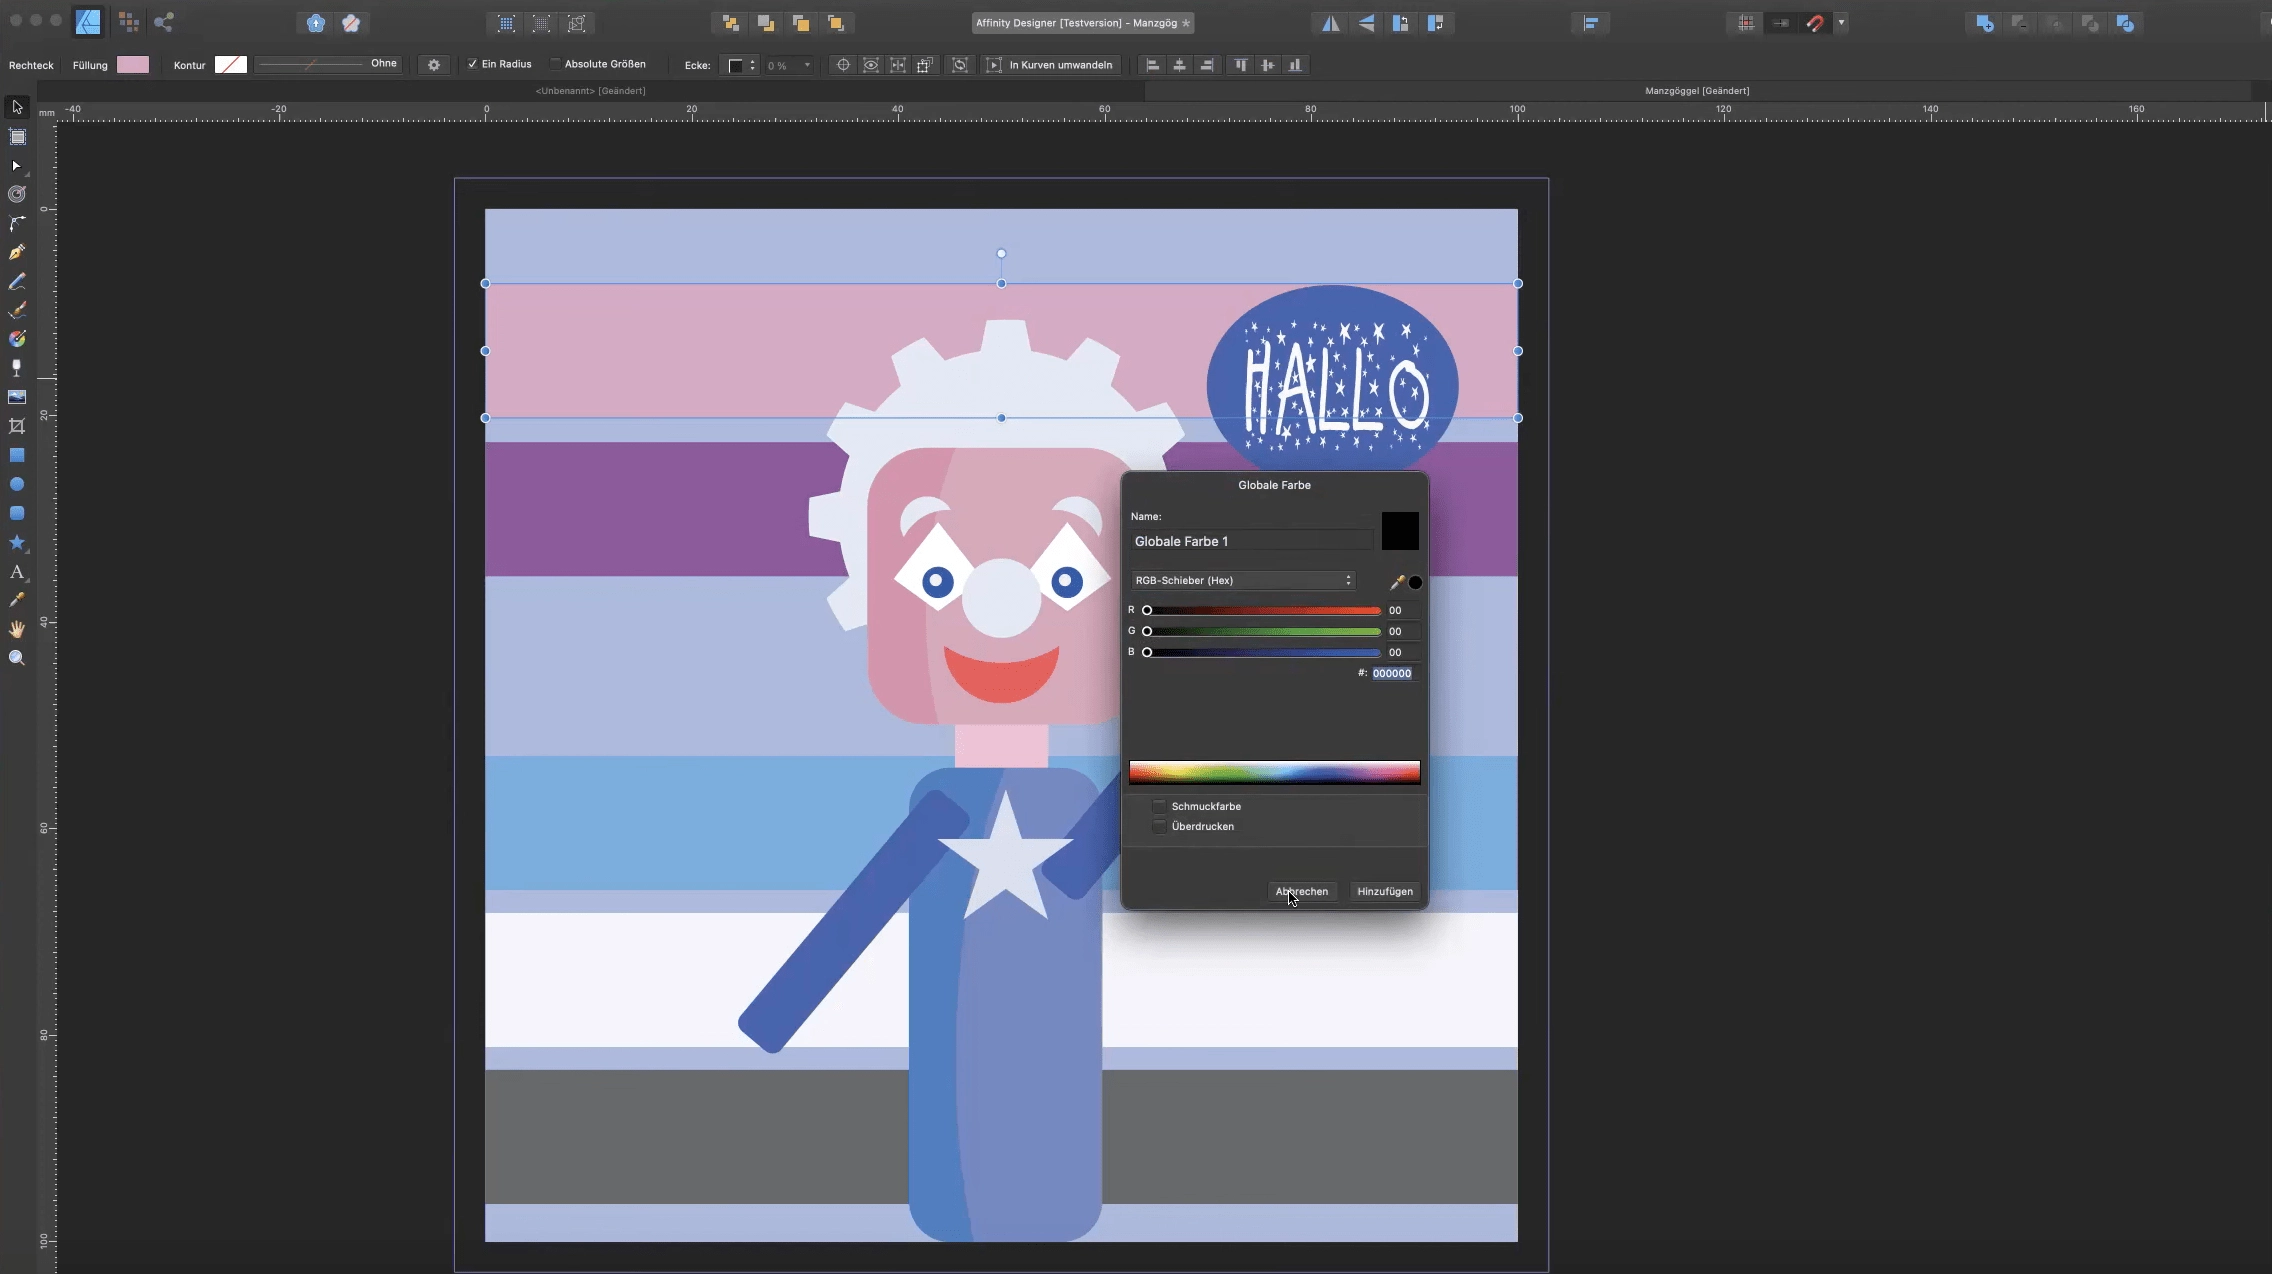
Task: Enable the Überdrucken checkbox
Action: pos(1159,827)
